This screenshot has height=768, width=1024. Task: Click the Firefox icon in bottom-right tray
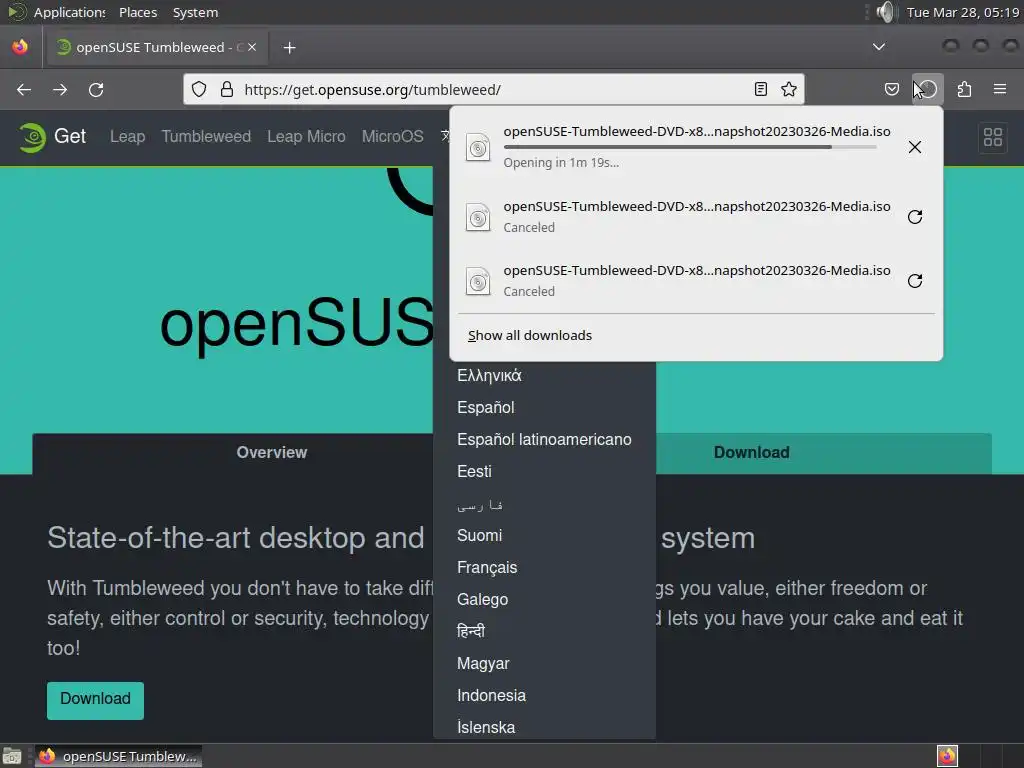coord(947,756)
